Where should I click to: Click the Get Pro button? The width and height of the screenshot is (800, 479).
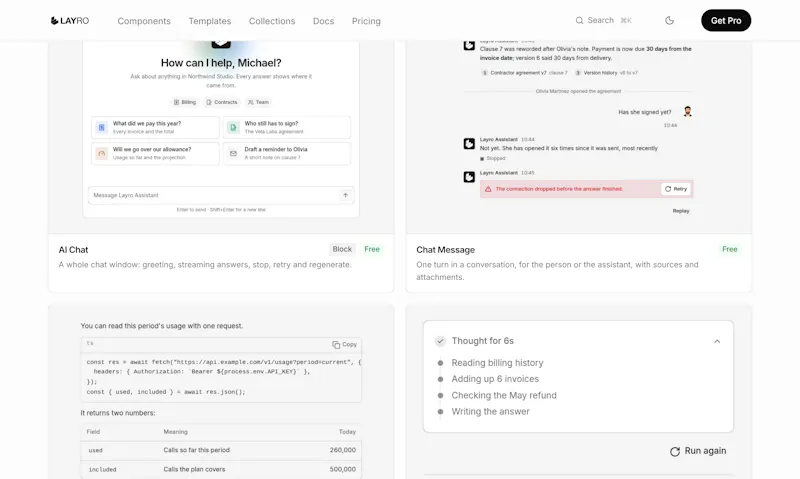(726, 20)
